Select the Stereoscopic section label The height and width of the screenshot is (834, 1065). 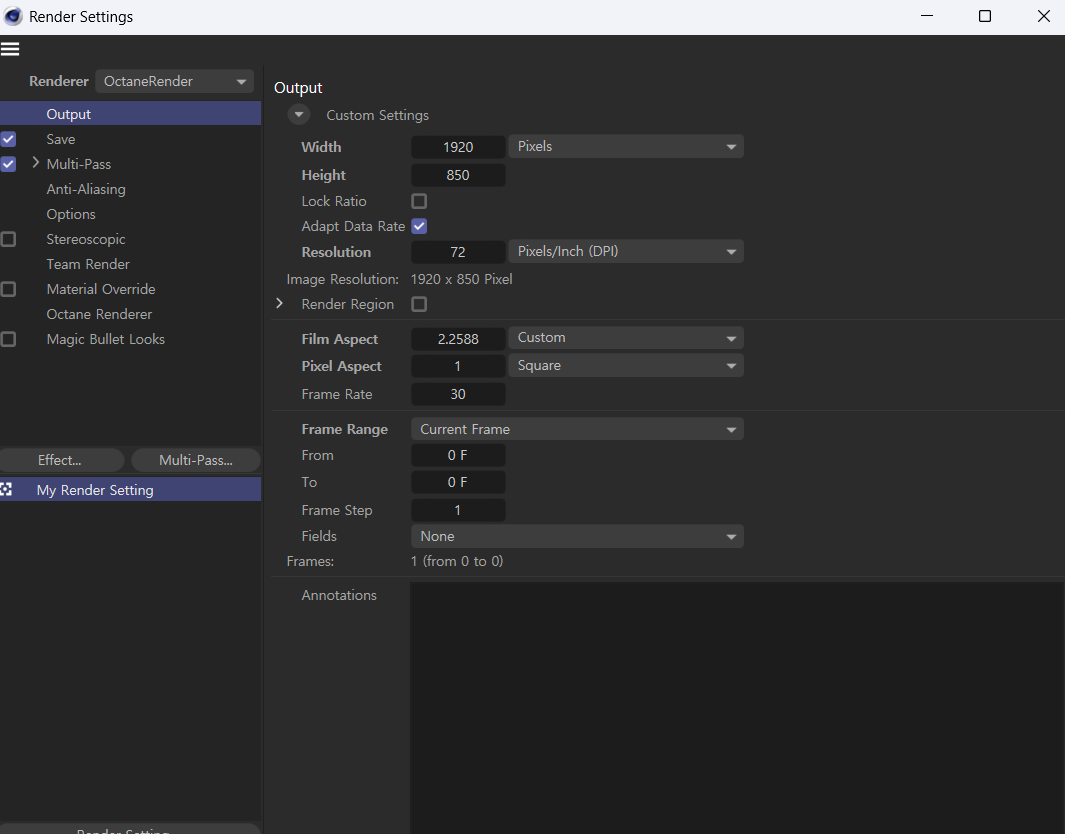(x=86, y=239)
